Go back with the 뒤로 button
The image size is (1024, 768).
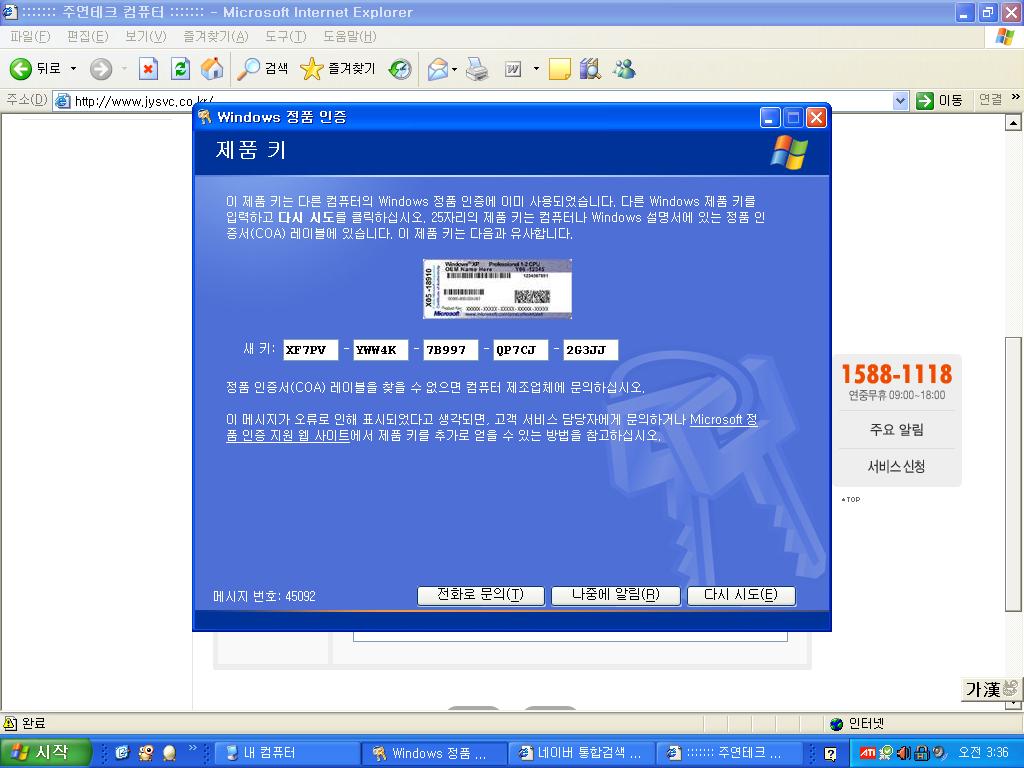(35, 69)
